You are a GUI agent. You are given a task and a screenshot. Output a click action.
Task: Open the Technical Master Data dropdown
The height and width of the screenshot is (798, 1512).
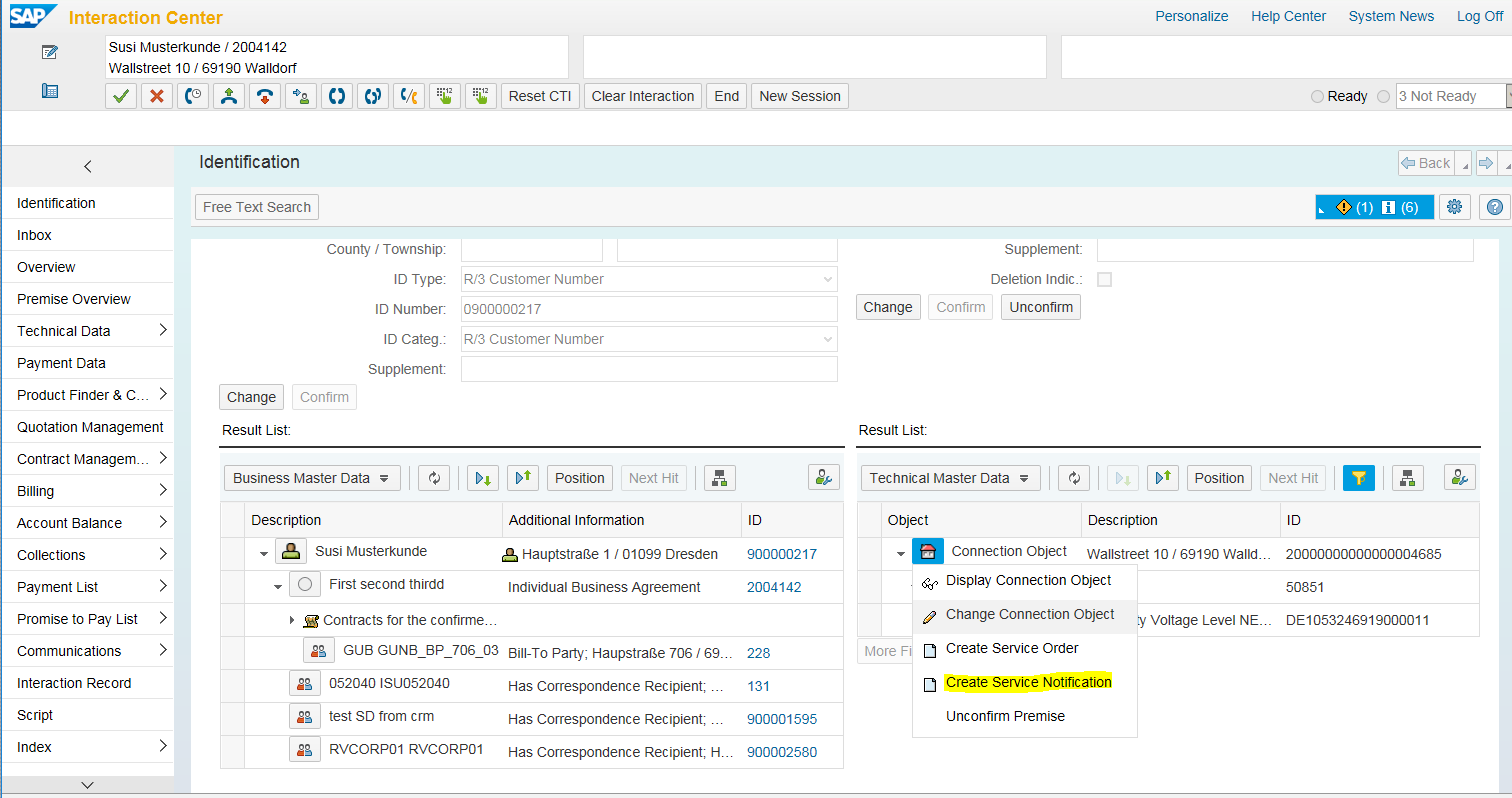coord(950,478)
